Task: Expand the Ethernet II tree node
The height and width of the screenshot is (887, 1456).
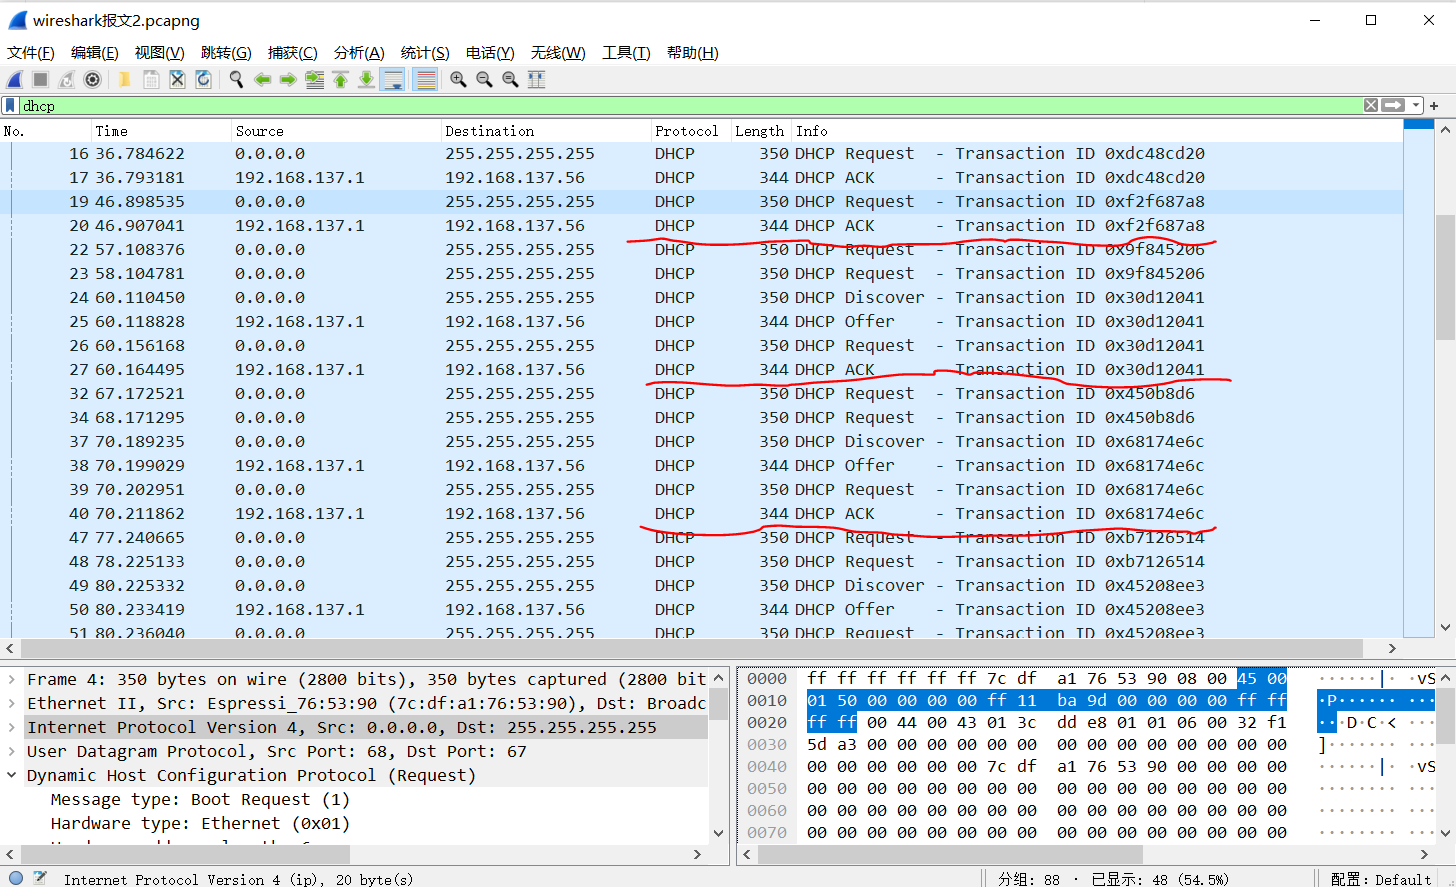Action: [x=11, y=703]
